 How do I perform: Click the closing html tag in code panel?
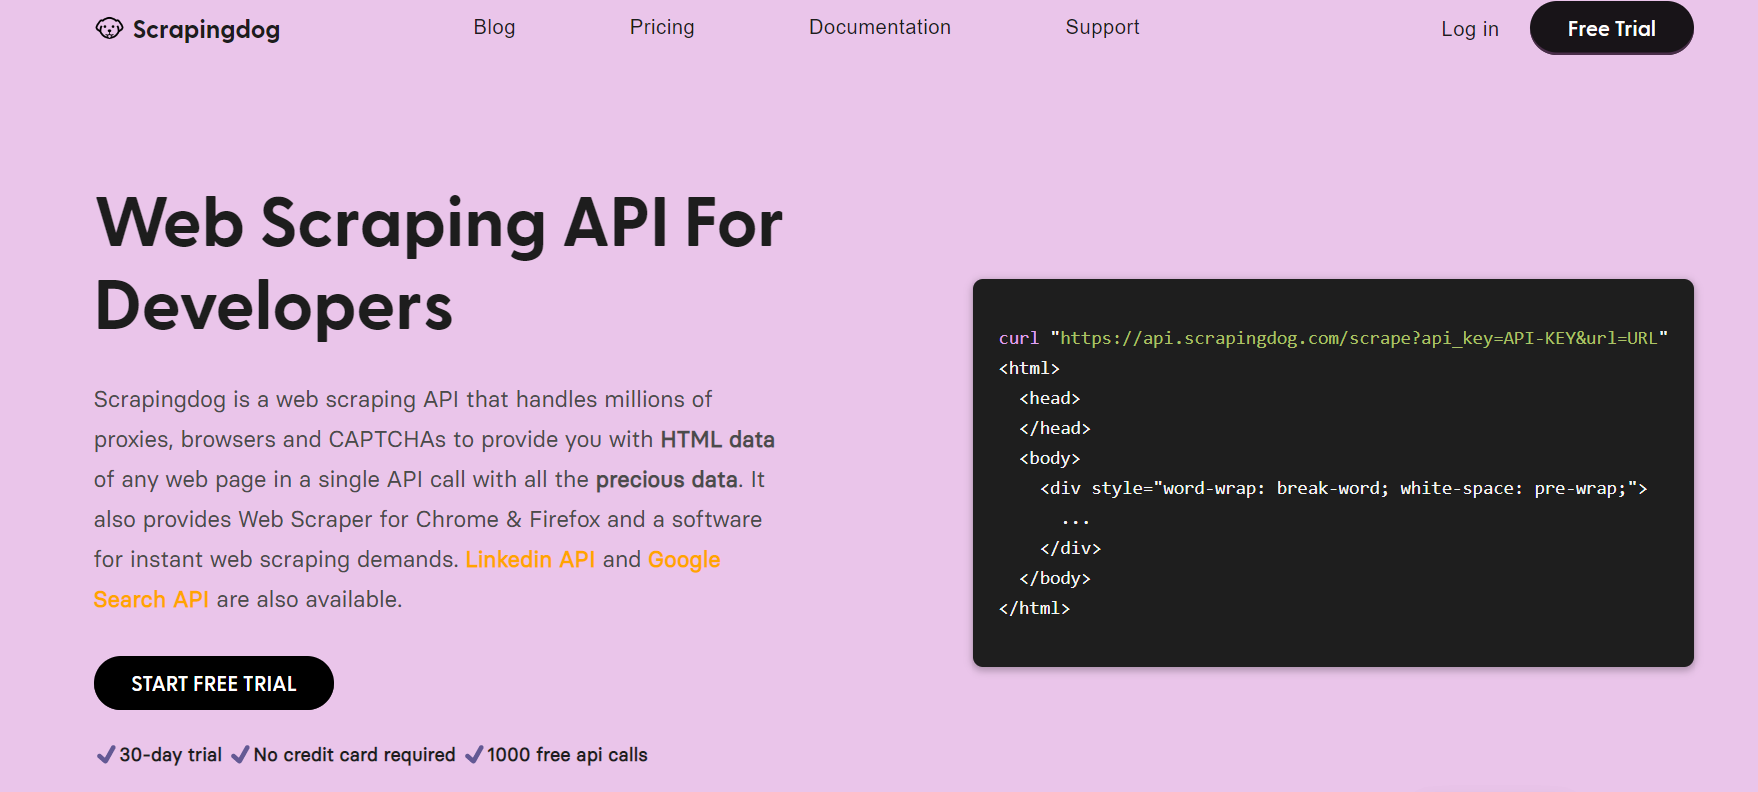(x=1034, y=608)
